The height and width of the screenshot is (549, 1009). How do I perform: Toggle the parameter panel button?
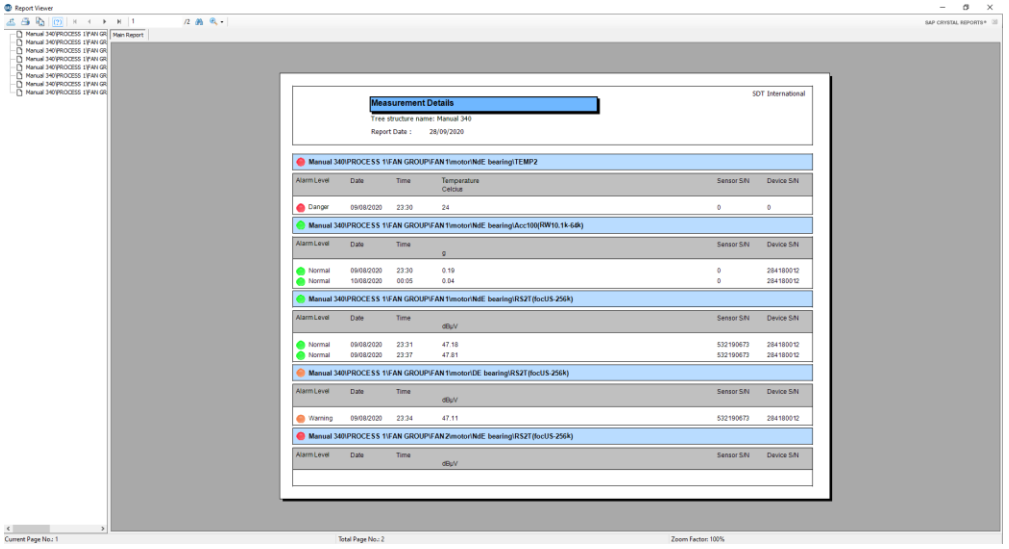click(x=57, y=21)
